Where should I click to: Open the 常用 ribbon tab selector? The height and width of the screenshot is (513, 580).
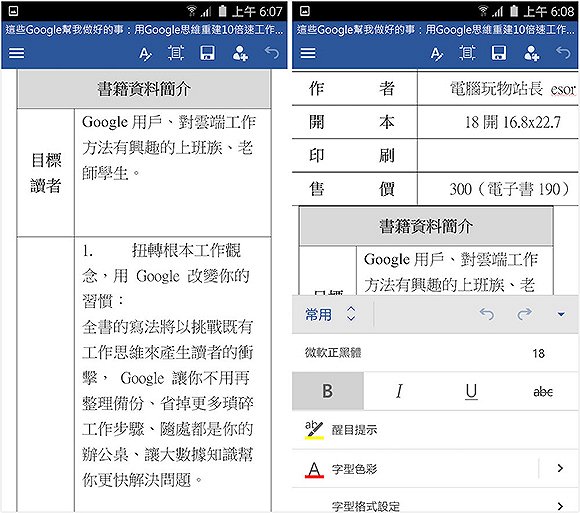click(x=330, y=314)
